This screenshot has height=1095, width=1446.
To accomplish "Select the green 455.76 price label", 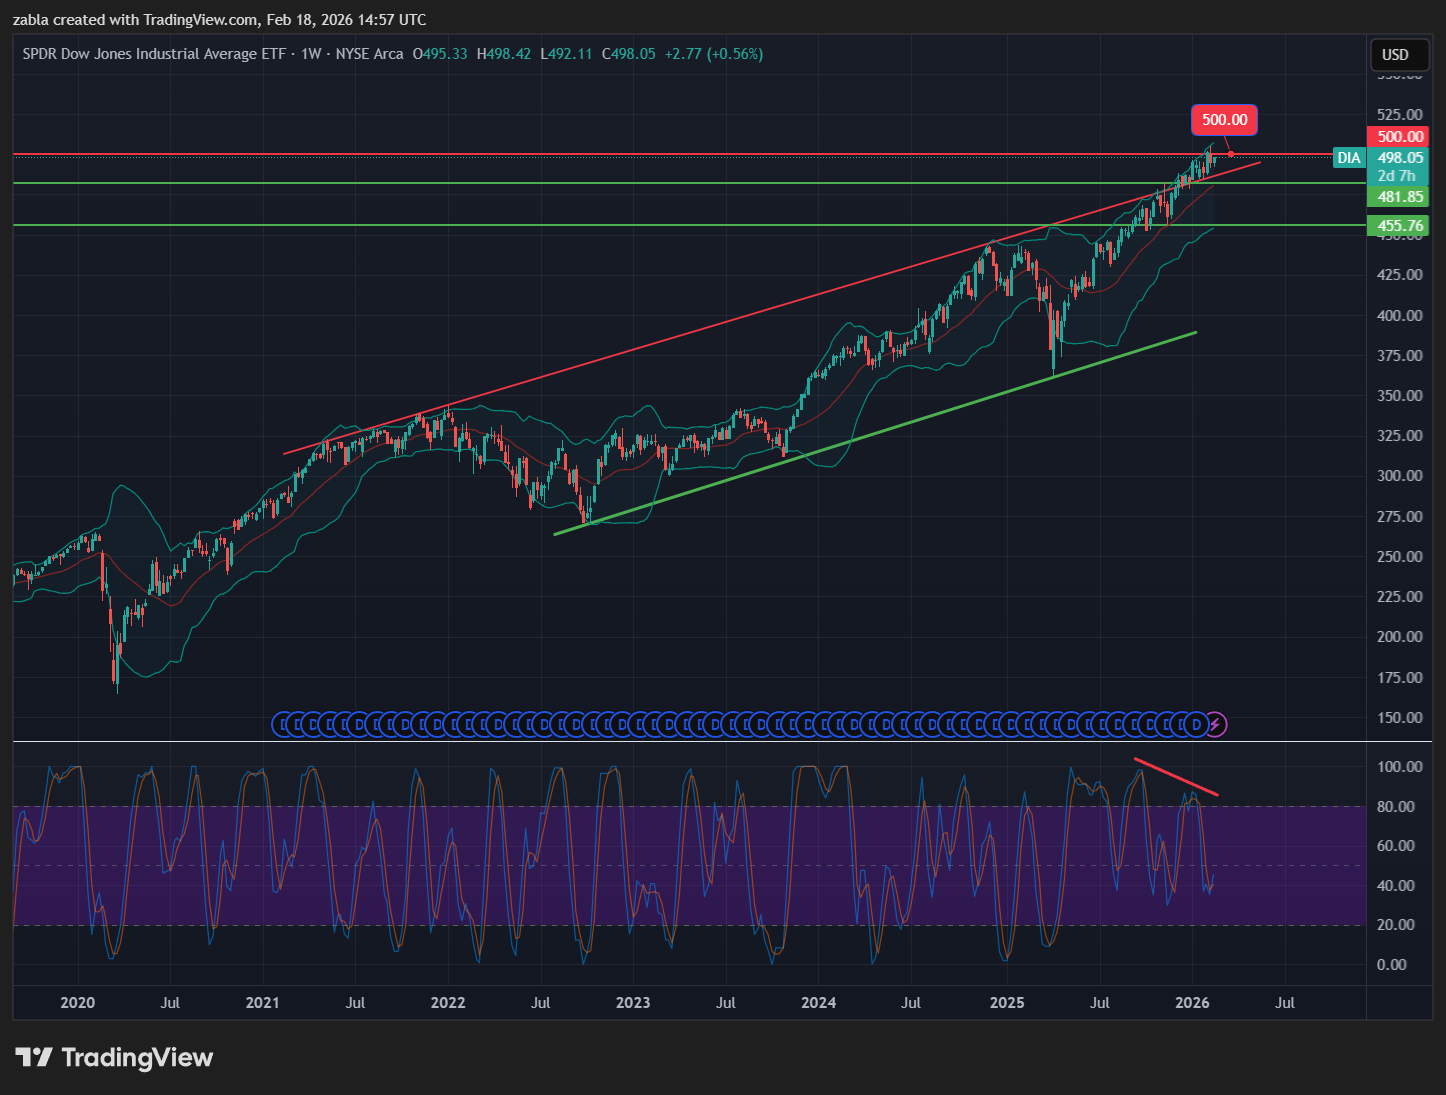I will pyautogui.click(x=1400, y=226).
